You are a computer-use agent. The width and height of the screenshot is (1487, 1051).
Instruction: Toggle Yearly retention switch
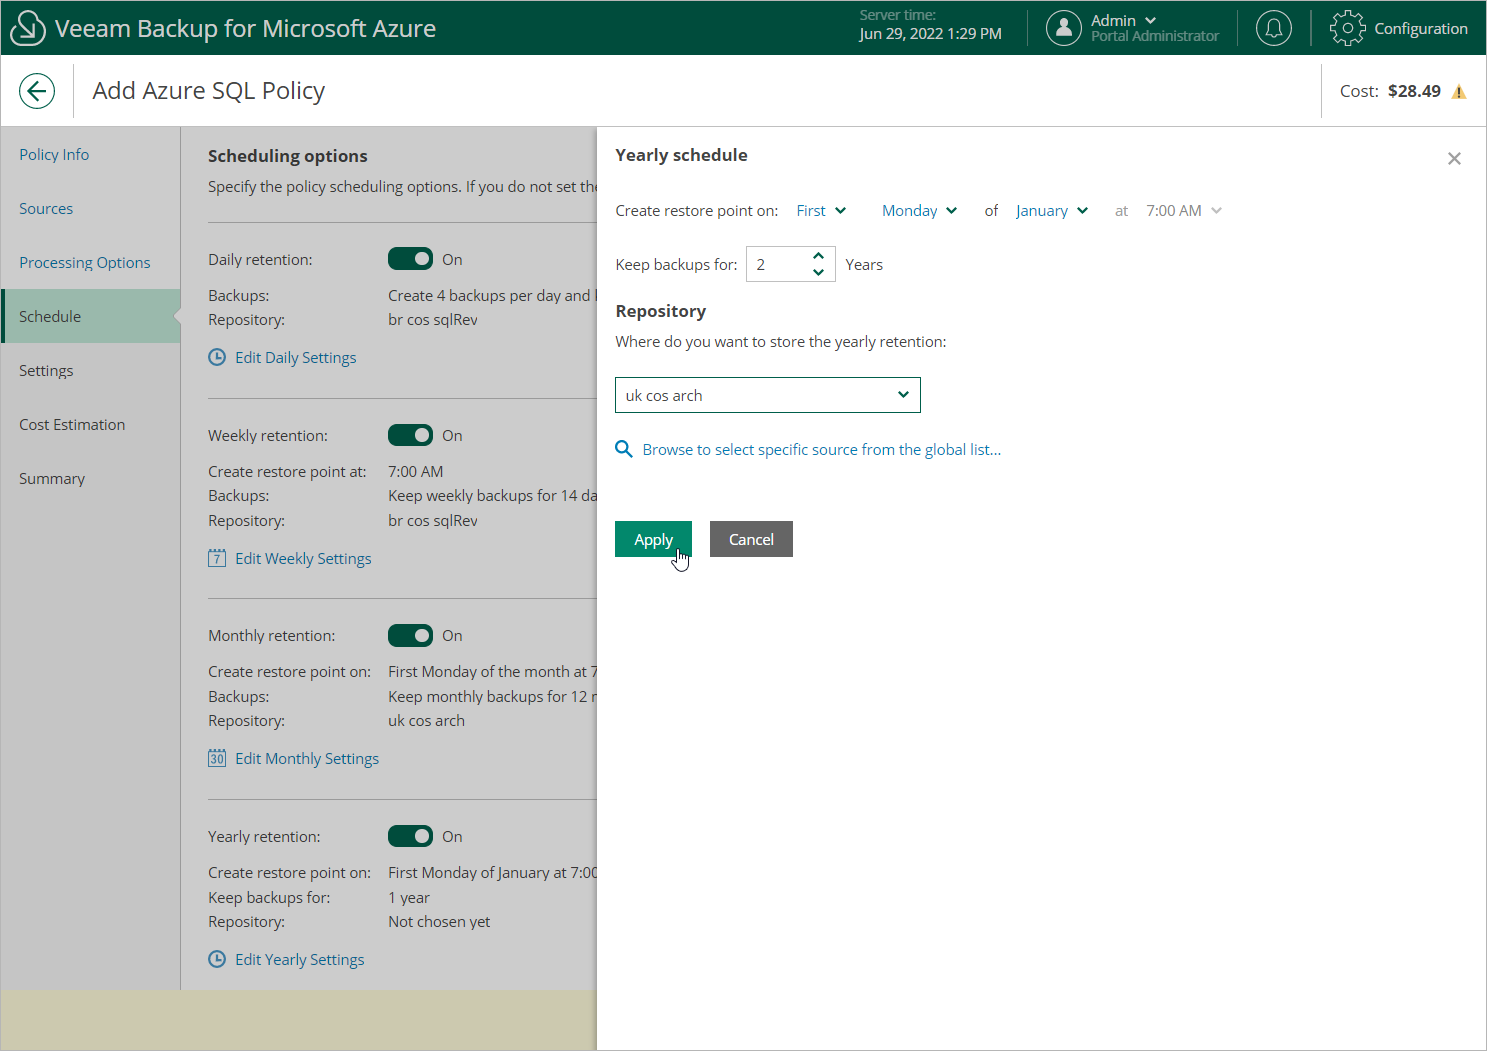click(x=410, y=836)
